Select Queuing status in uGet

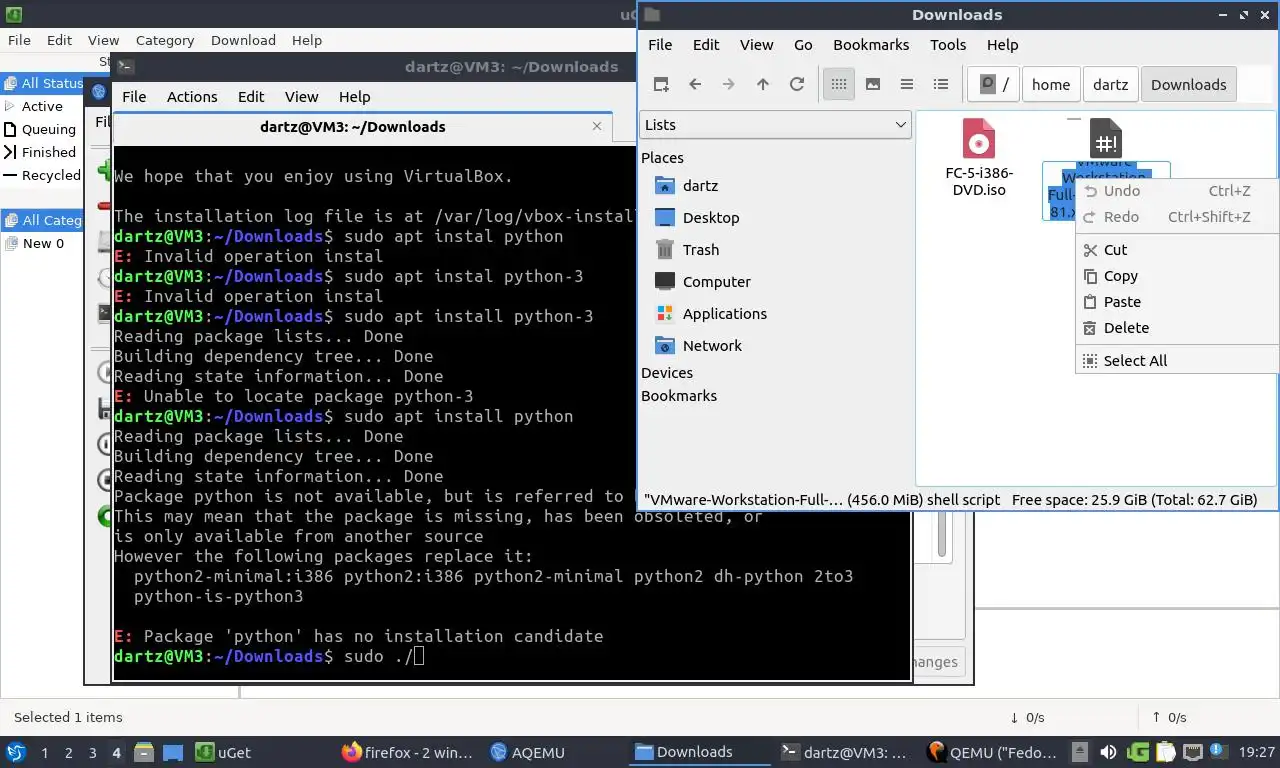click(40, 129)
